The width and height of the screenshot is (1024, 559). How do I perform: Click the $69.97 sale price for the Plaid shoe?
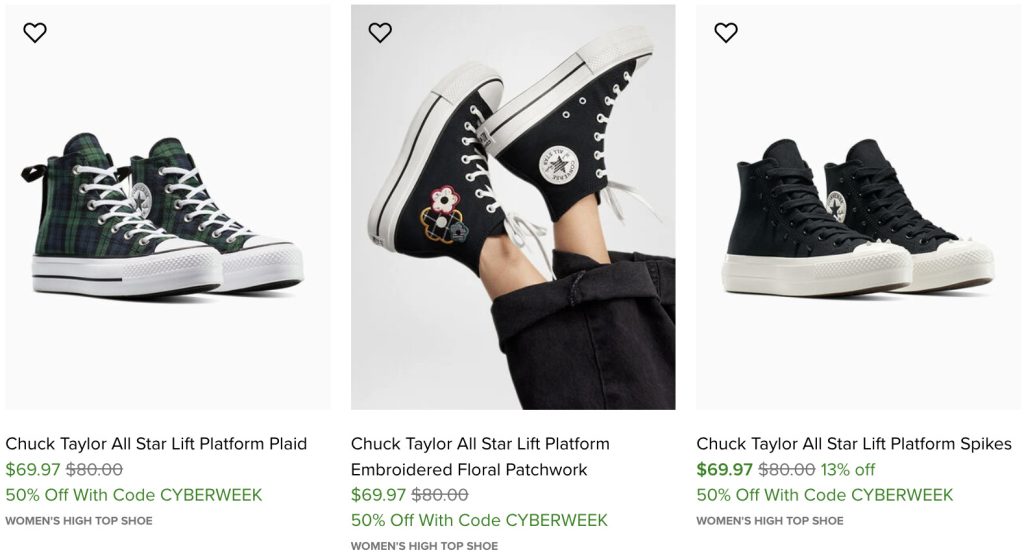(x=33, y=470)
